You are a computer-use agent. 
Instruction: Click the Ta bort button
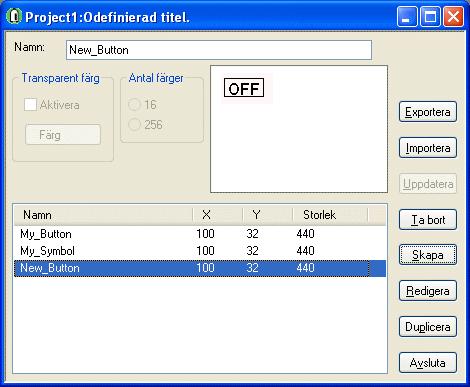point(428,220)
